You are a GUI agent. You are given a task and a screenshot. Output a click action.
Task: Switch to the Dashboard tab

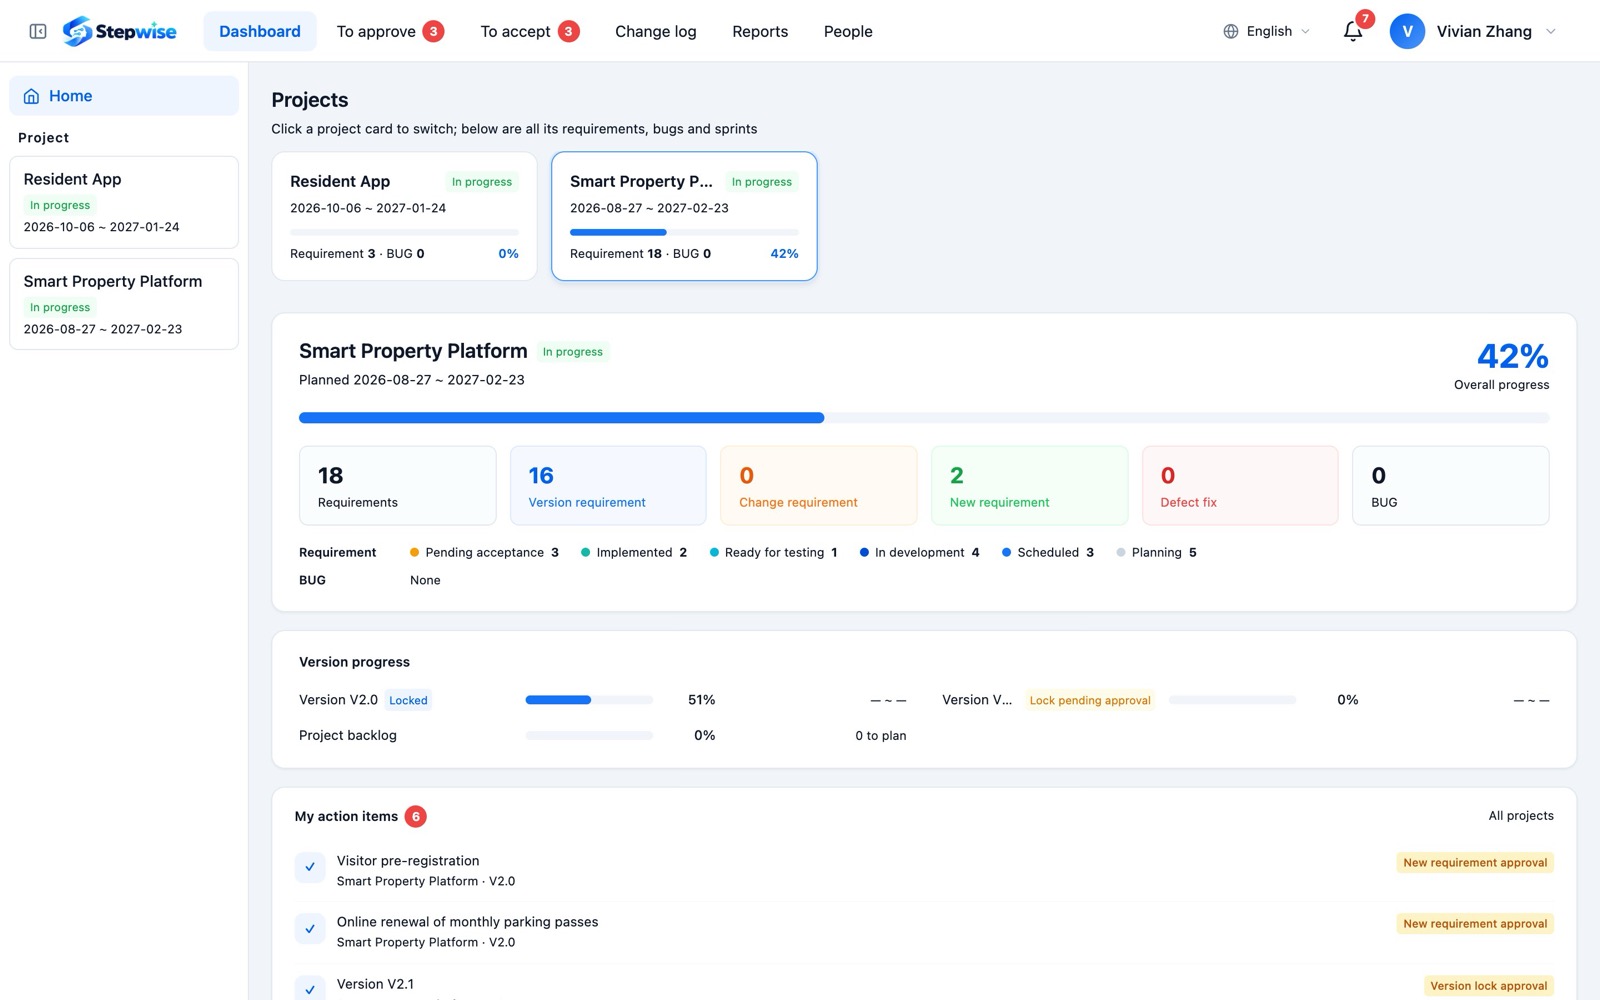coord(260,31)
